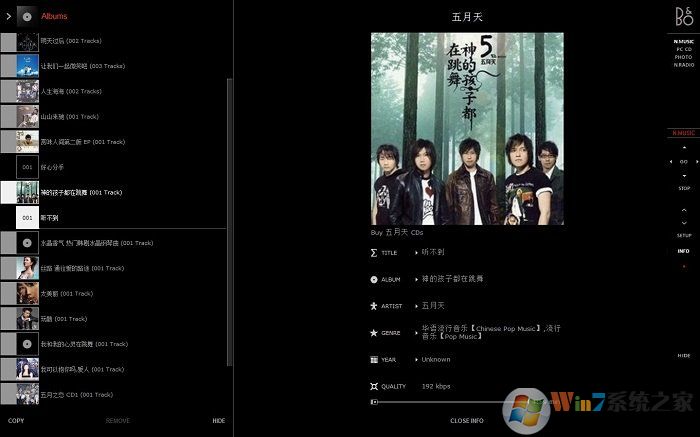Click HIDE on the remote control panel
This screenshot has height=437, width=700.
click(x=684, y=356)
